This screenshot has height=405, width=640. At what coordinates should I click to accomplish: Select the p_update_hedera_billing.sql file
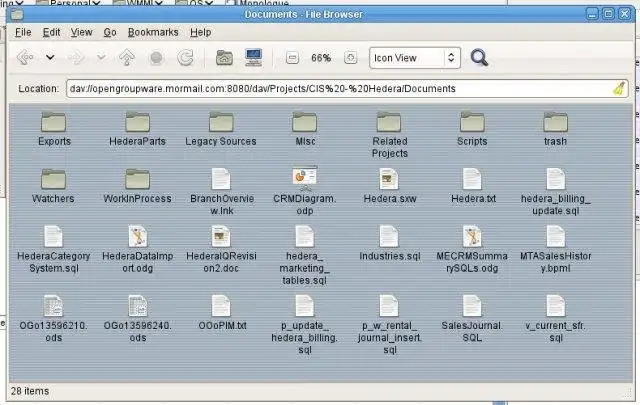304,325
